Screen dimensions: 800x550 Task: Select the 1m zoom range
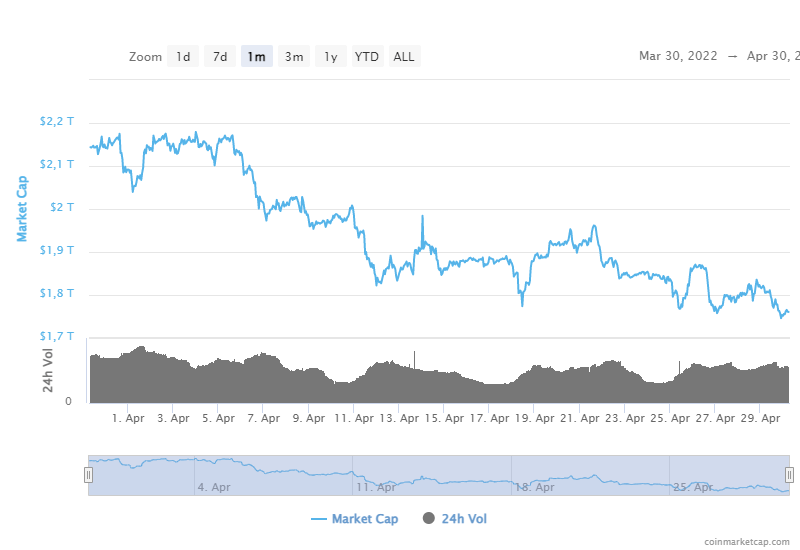(x=257, y=57)
